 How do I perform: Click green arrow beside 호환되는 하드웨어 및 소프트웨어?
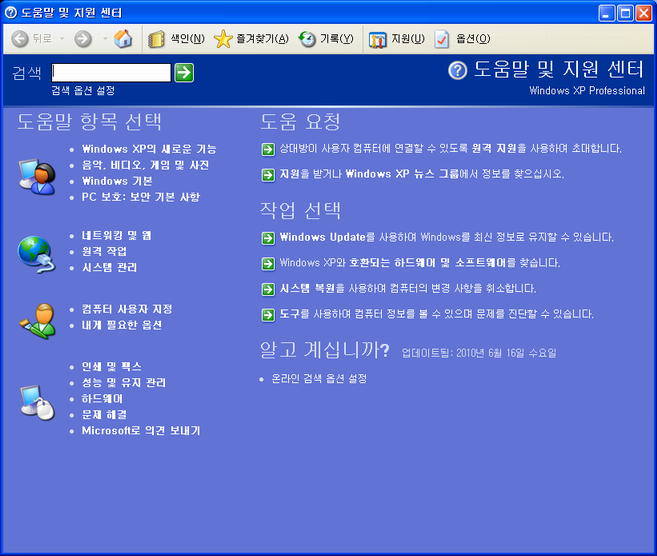pyautogui.click(x=268, y=264)
